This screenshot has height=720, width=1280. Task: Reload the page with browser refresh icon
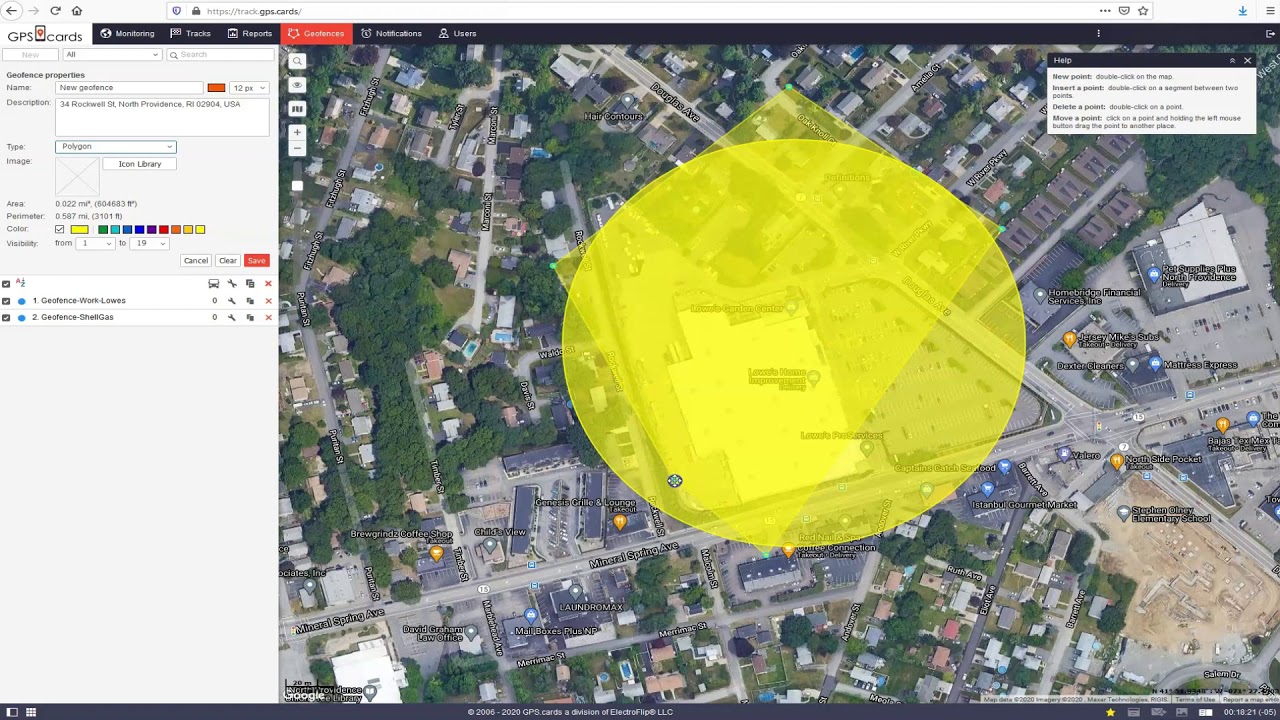coord(55,11)
